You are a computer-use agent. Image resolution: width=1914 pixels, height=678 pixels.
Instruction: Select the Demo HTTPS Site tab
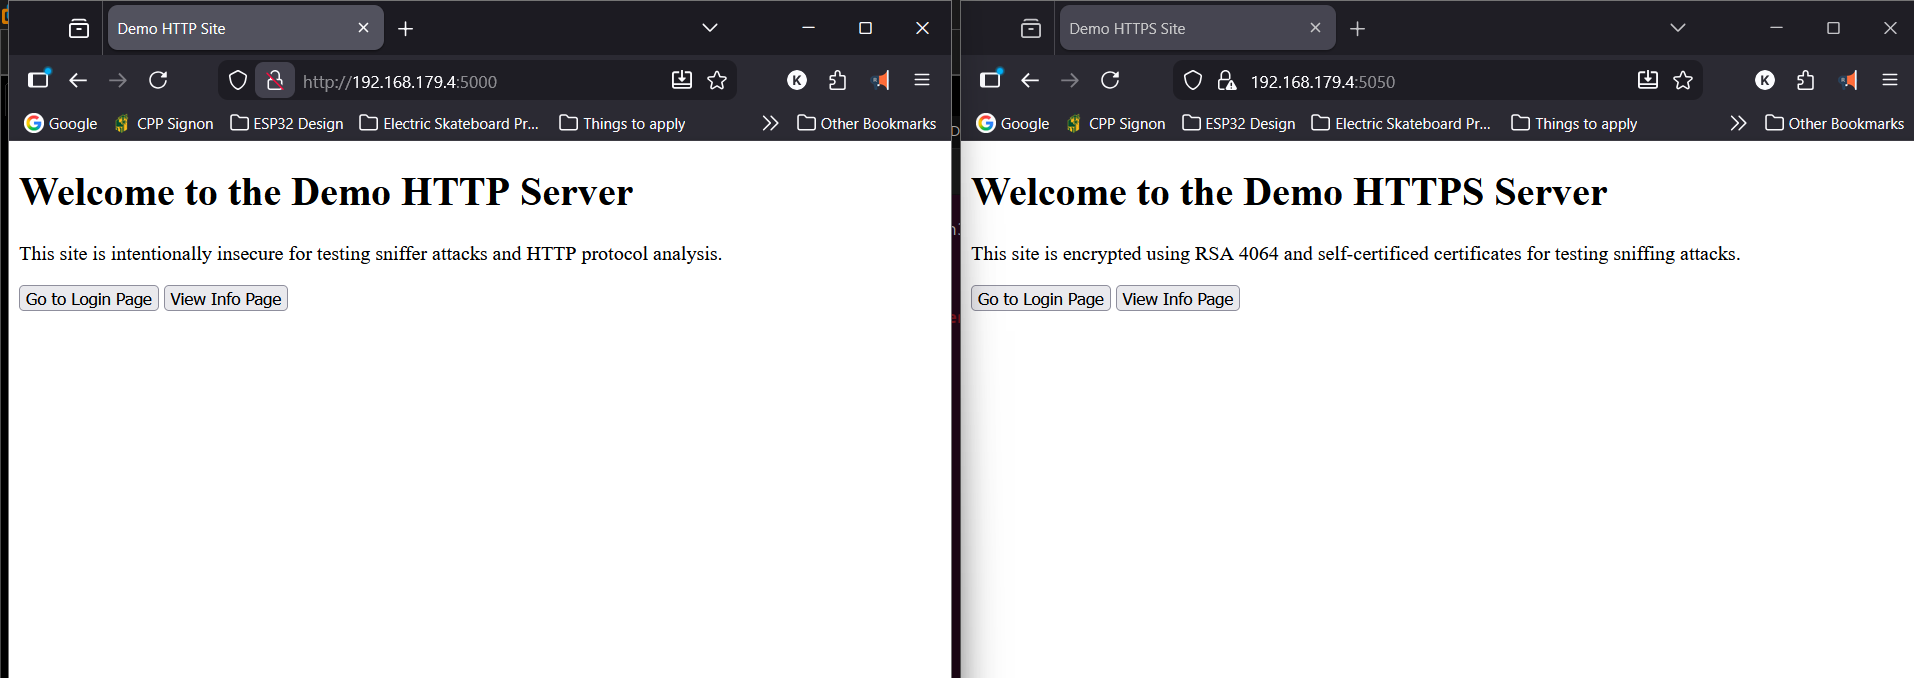click(1180, 29)
